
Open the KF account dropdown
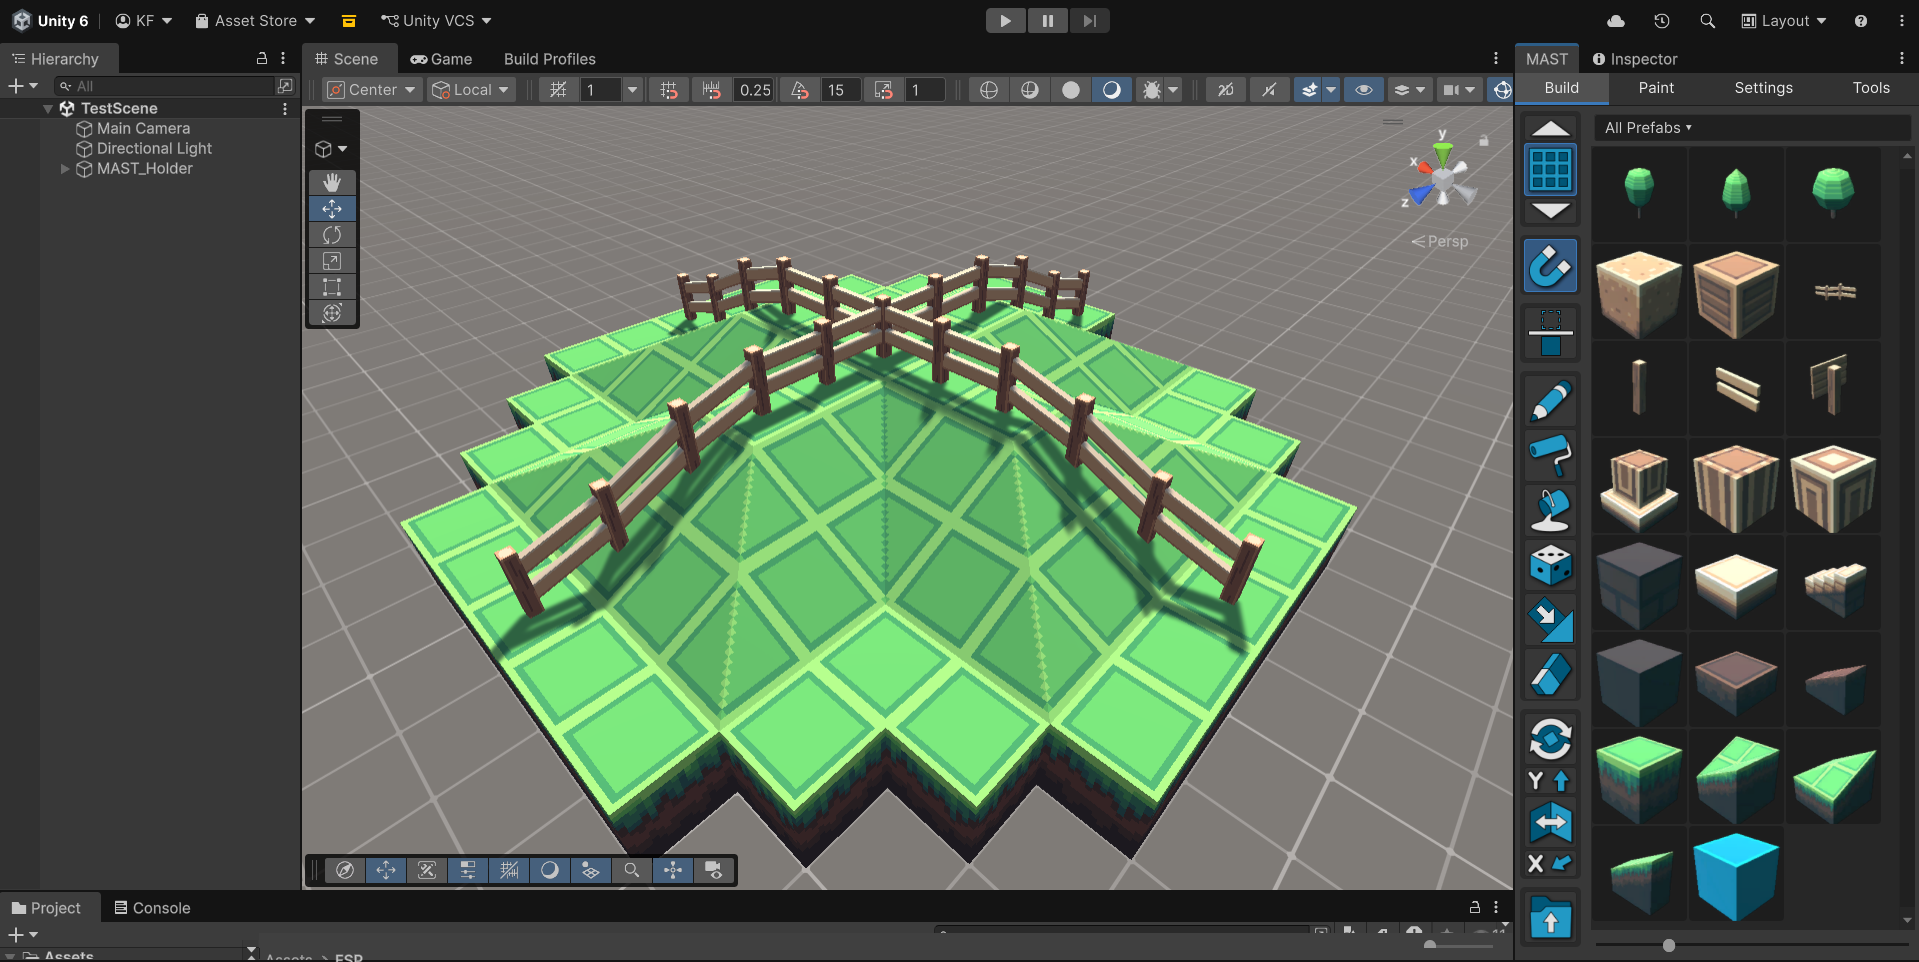[144, 21]
